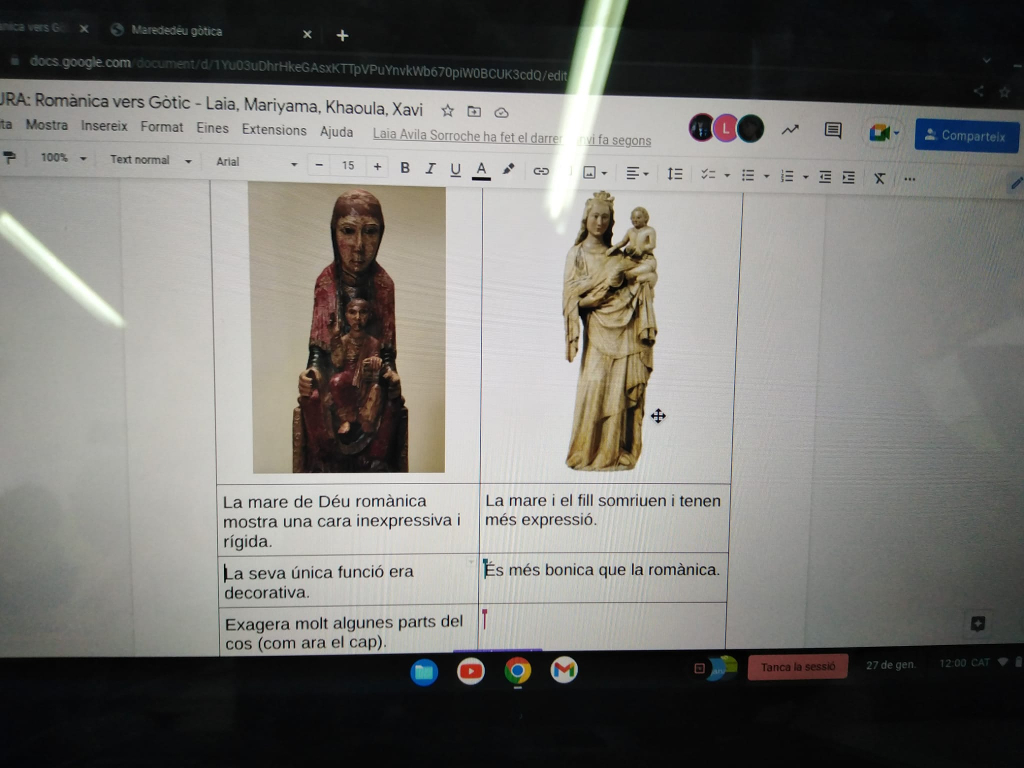1024x768 pixels.
Task: Open the last edit by Laia link
Action: click(x=511, y=139)
